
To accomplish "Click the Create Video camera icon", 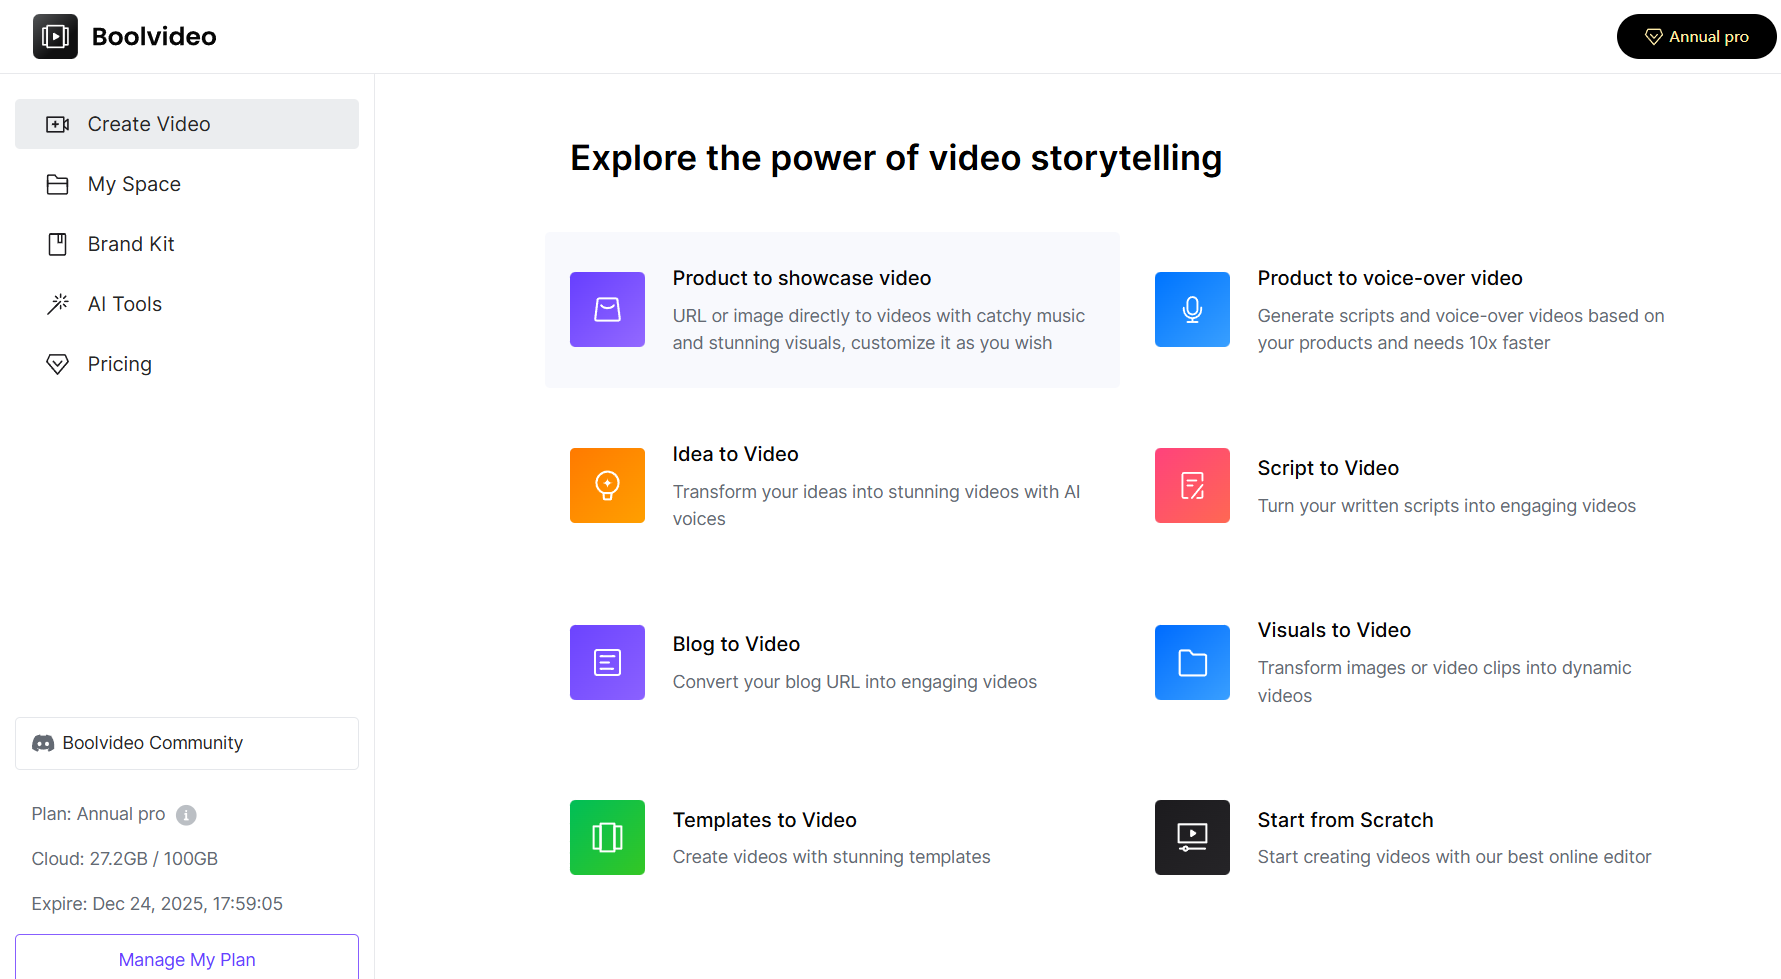I will coord(58,124).
